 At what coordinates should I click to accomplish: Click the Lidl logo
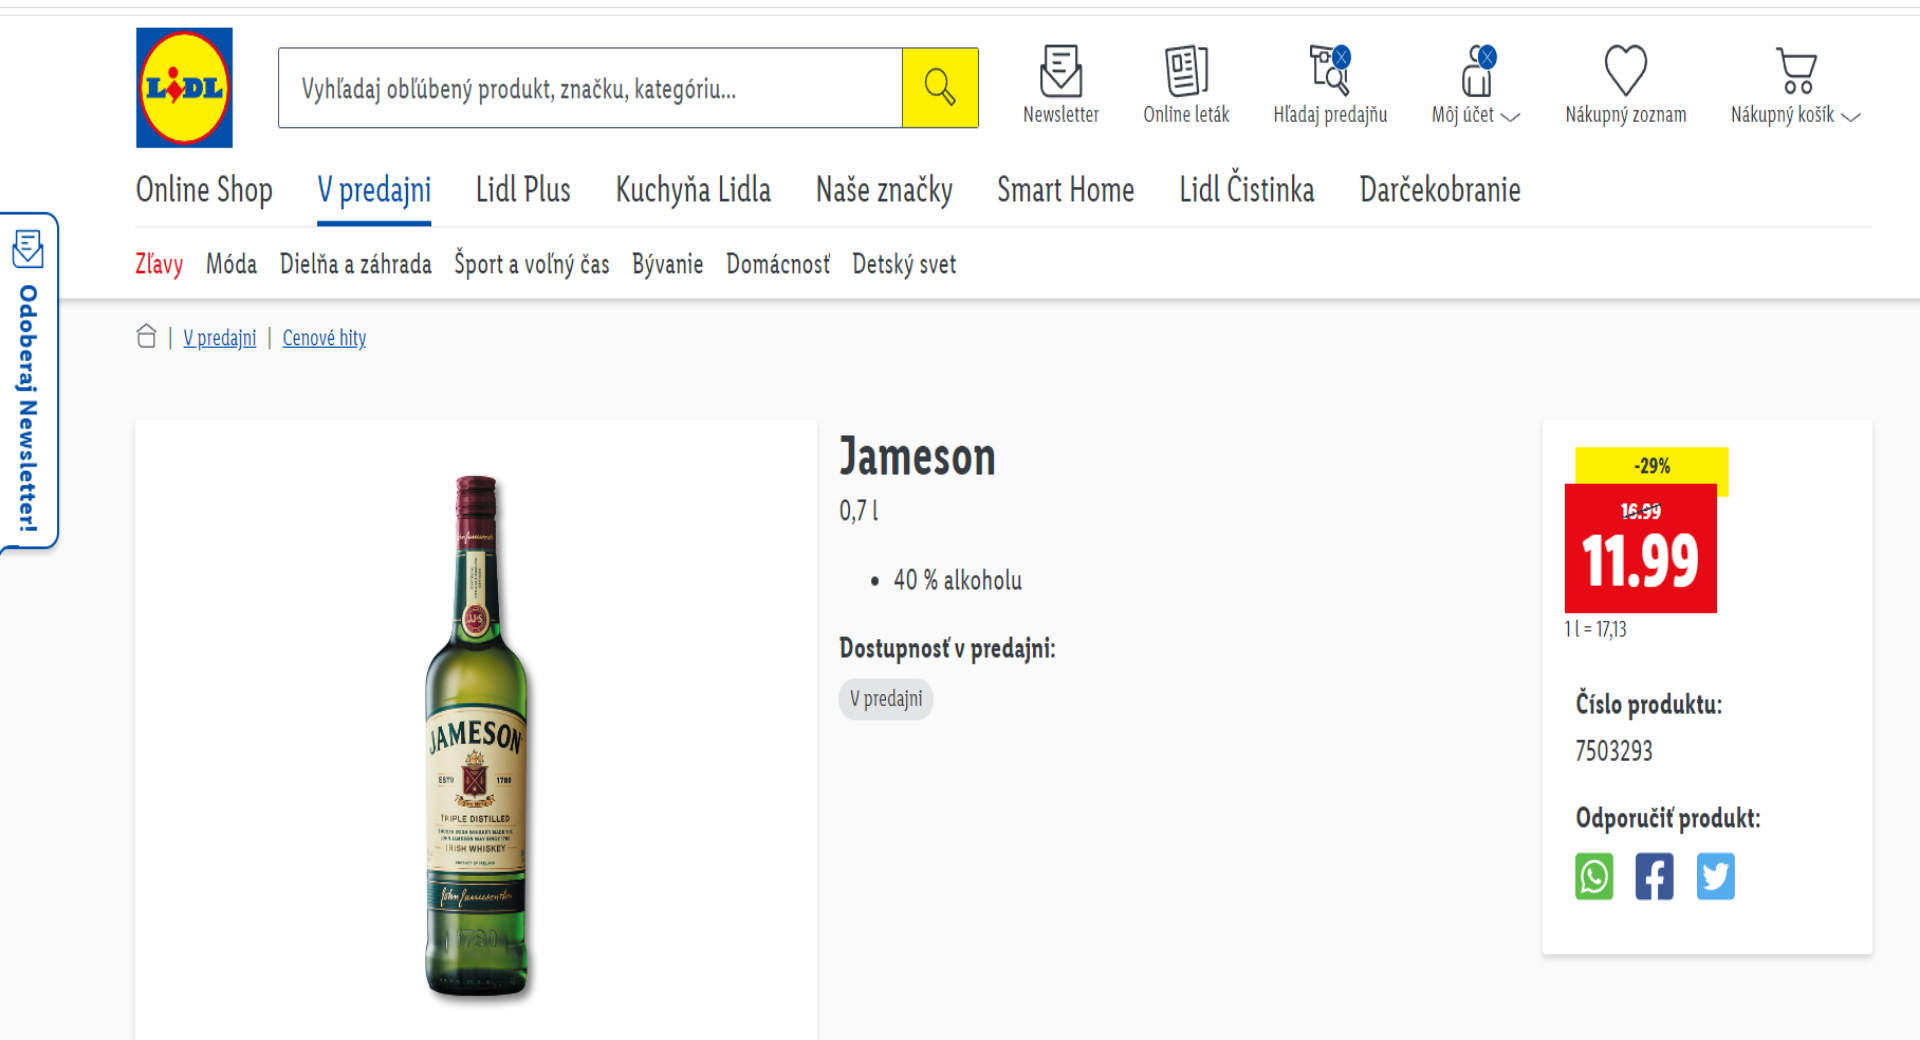coord(184,88)
